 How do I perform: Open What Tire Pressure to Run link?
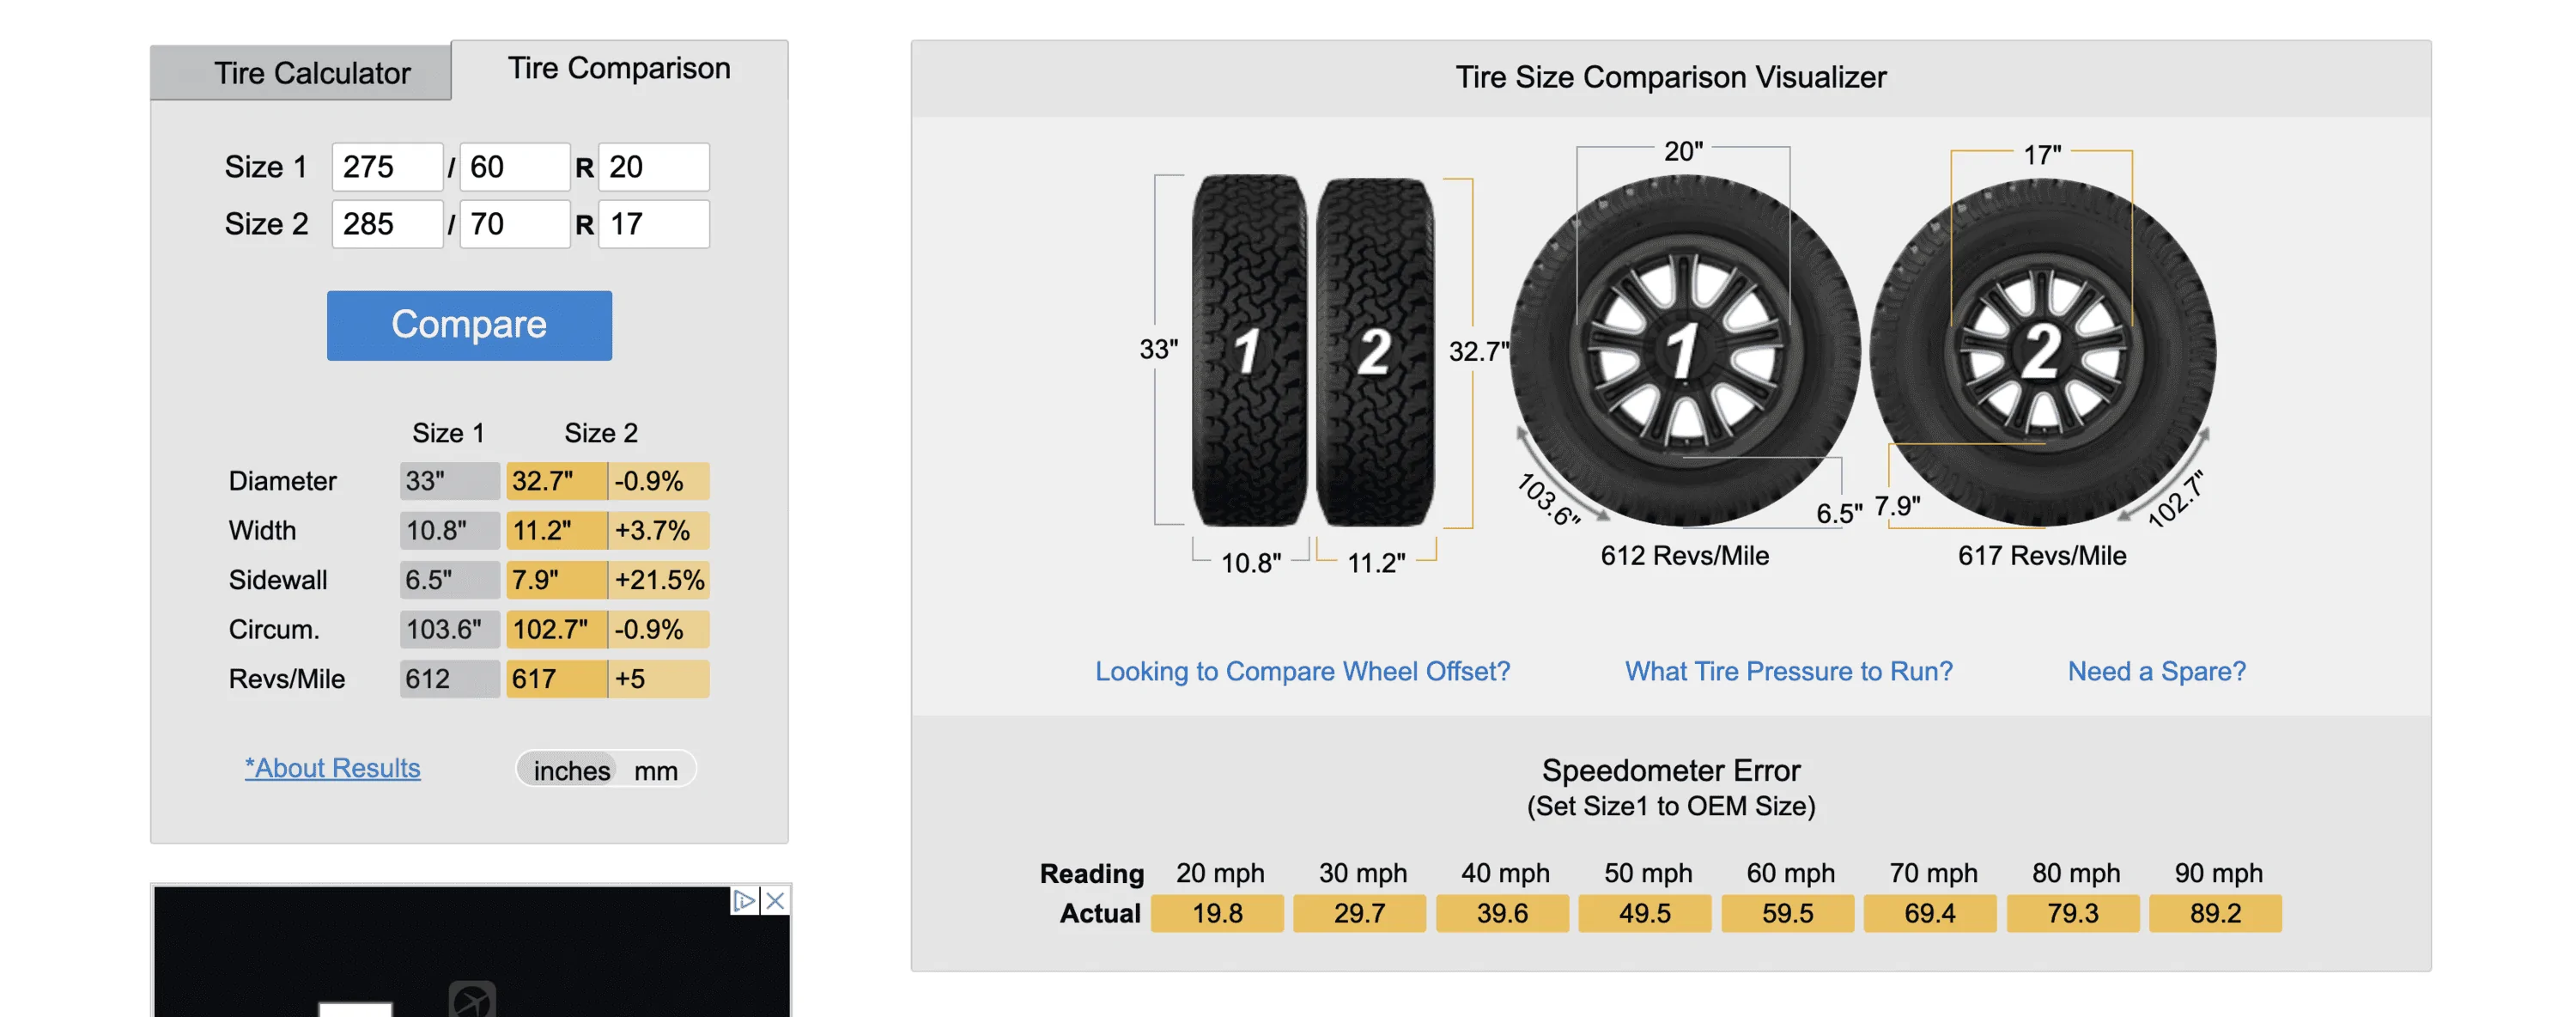point(1788,671)
